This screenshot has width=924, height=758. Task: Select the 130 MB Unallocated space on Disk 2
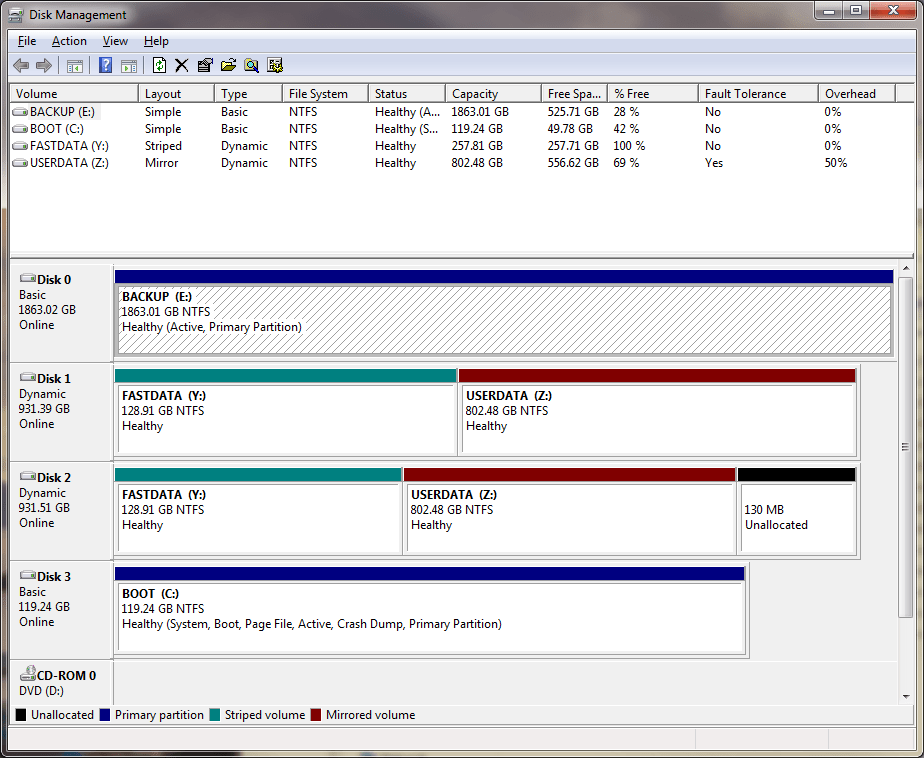click(795, 510)
